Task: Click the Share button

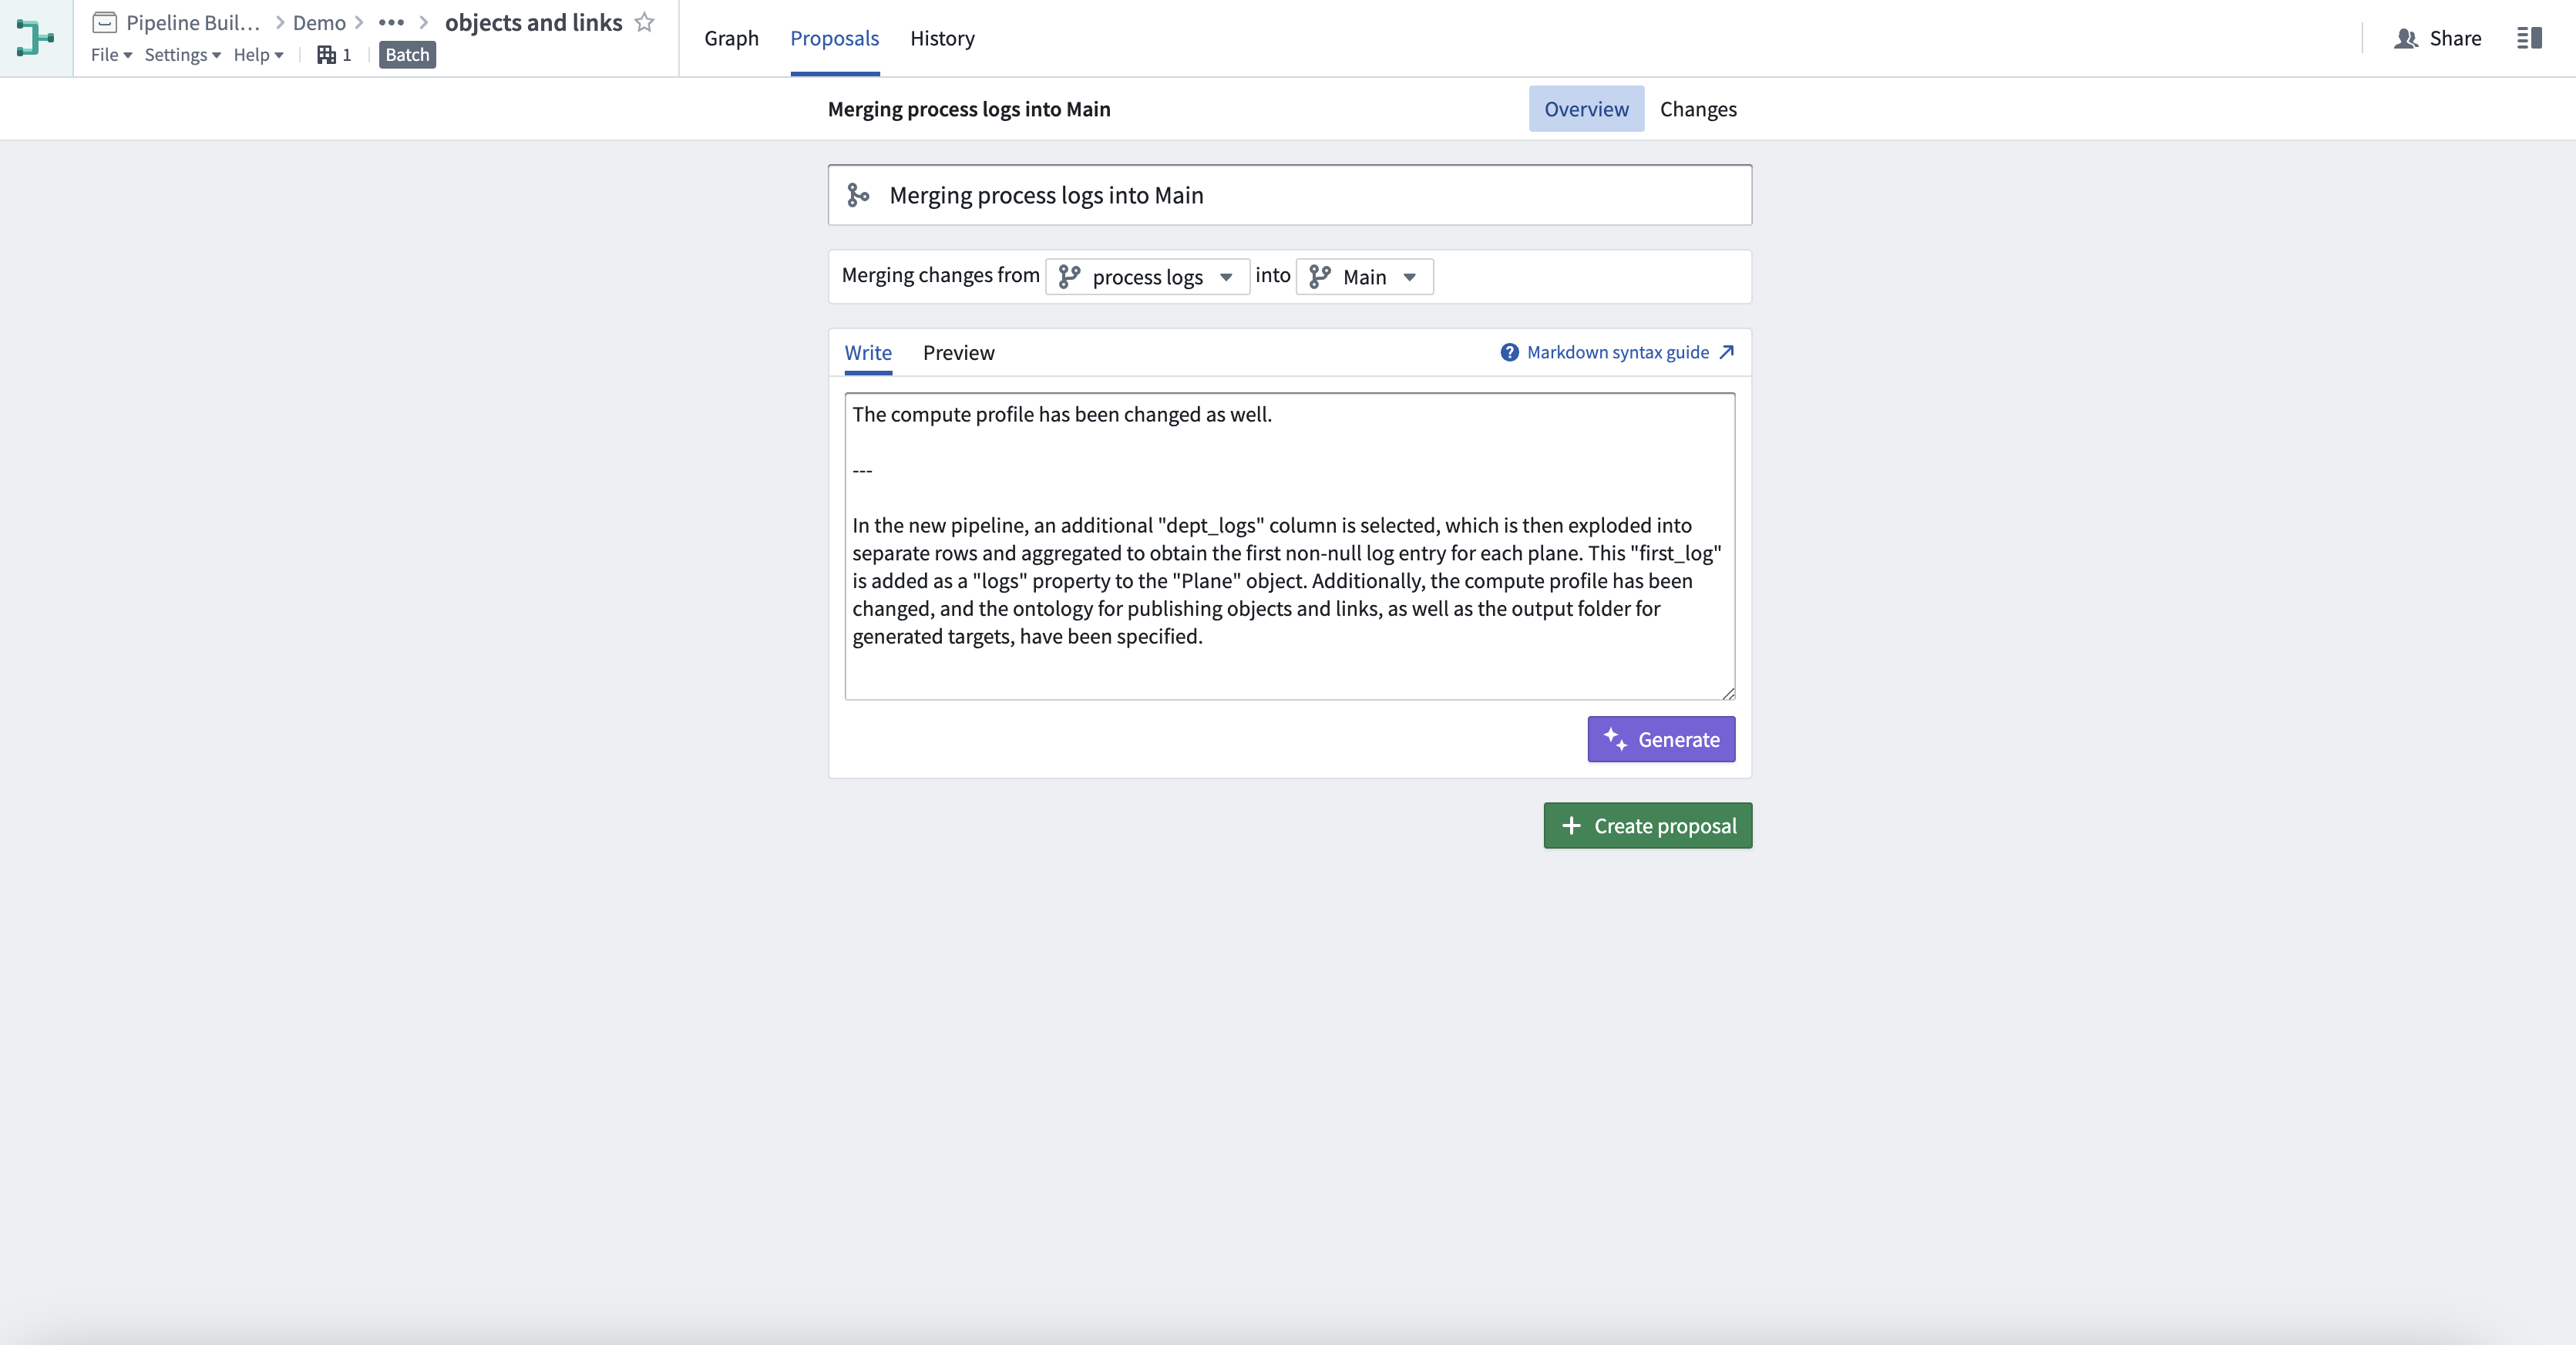Action: pyautogui.click(x=2438, y=38)
